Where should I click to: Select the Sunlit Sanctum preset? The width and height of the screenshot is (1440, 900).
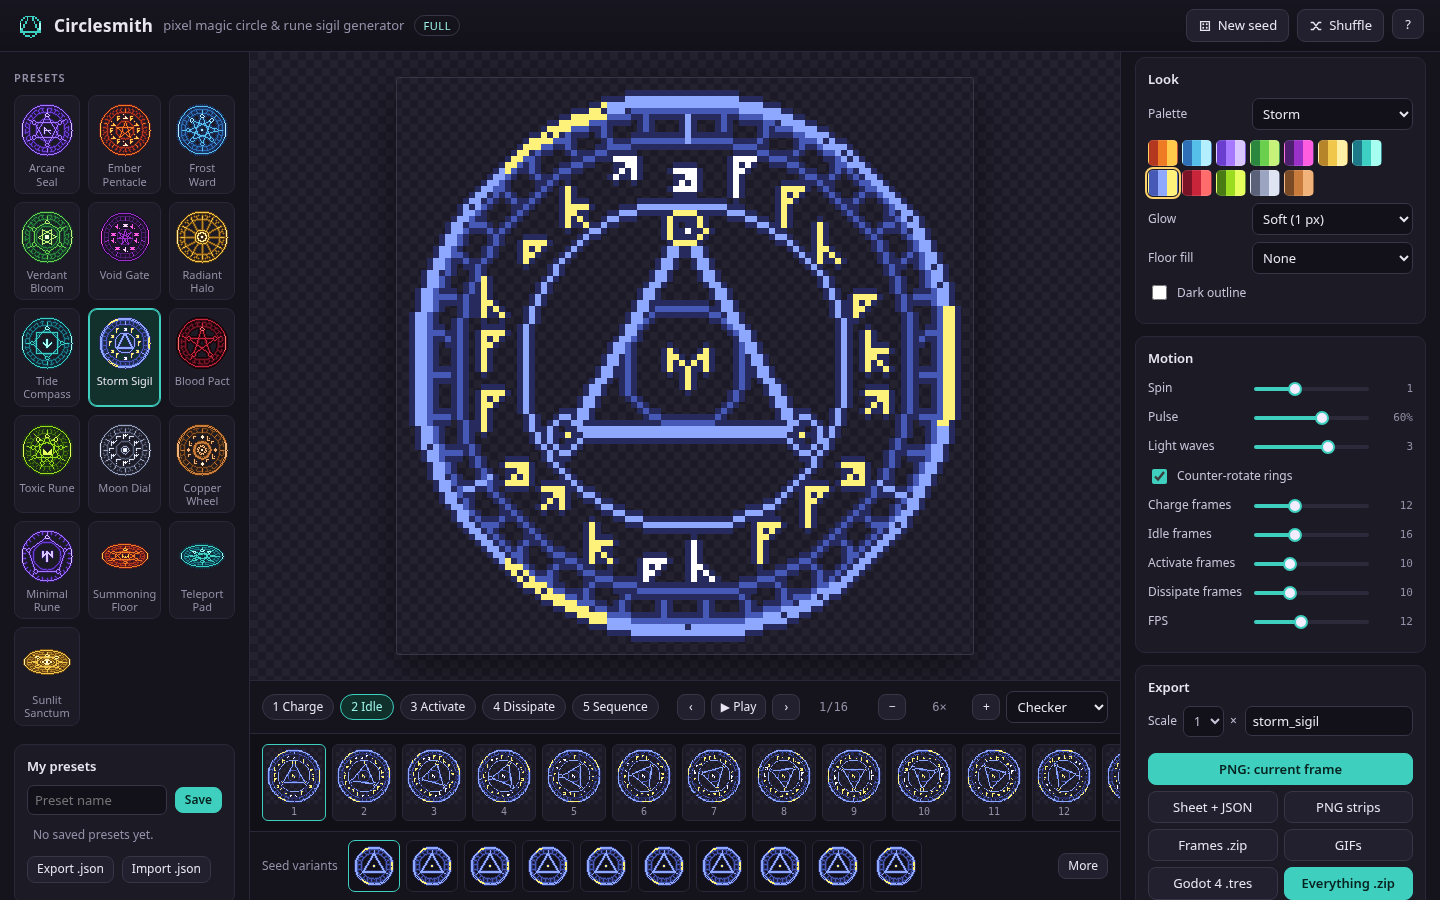[x=47, y=676]
